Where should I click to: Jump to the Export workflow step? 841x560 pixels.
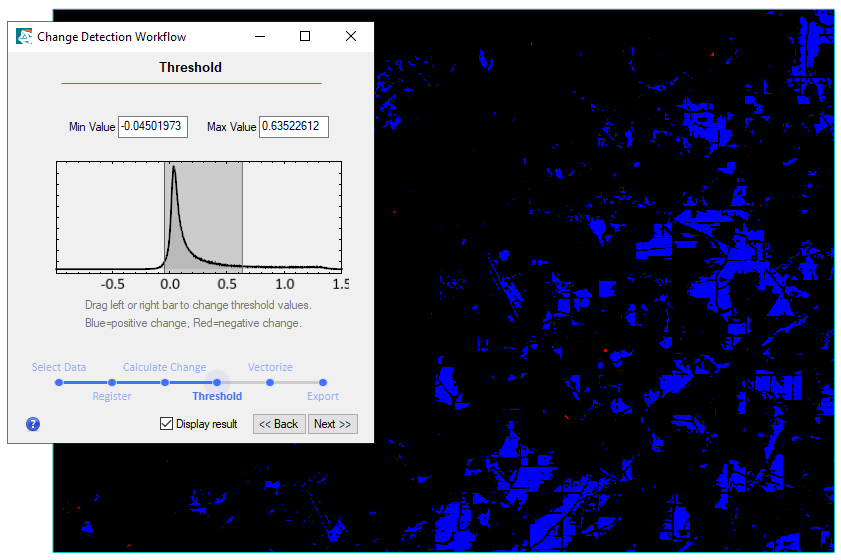322,382
